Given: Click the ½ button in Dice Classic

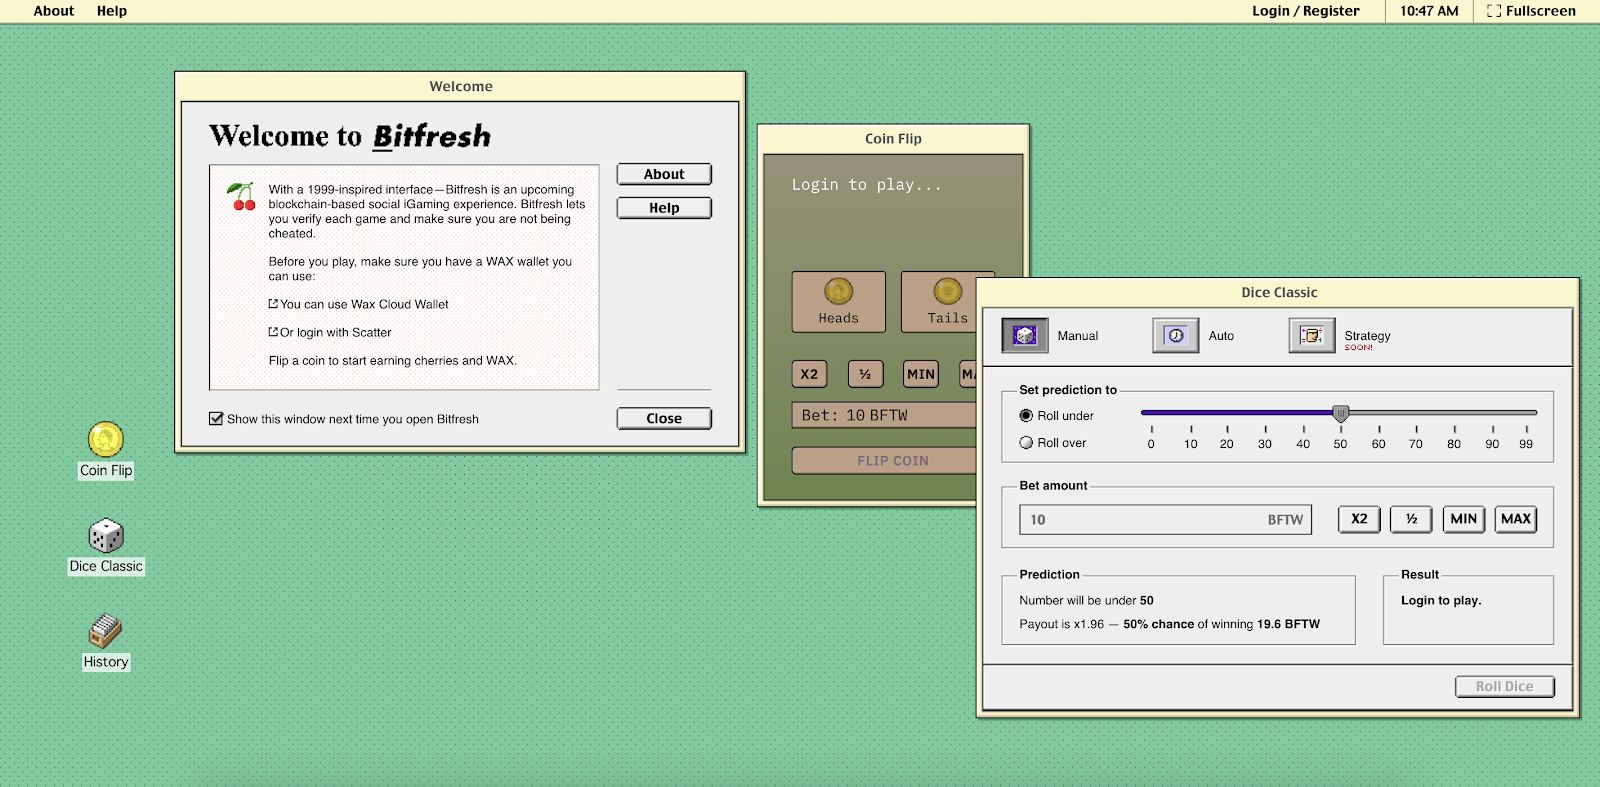Looking at the screenshot, I should pos(1411,519).
